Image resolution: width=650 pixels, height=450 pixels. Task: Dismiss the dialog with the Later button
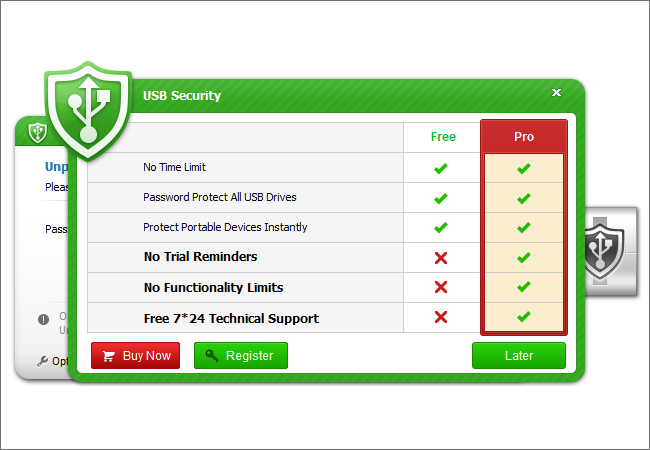pos(519,356)
